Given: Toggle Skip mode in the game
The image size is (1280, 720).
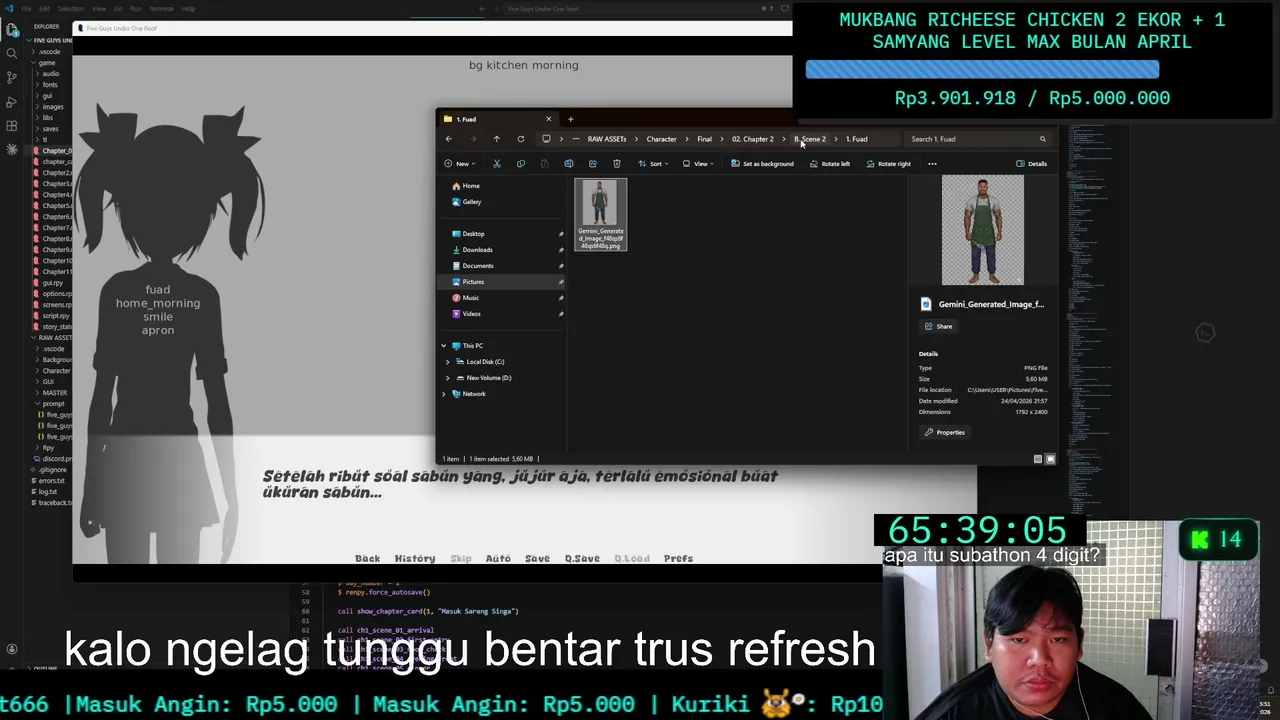Looking at the screenshot, I should pos(461,559).
